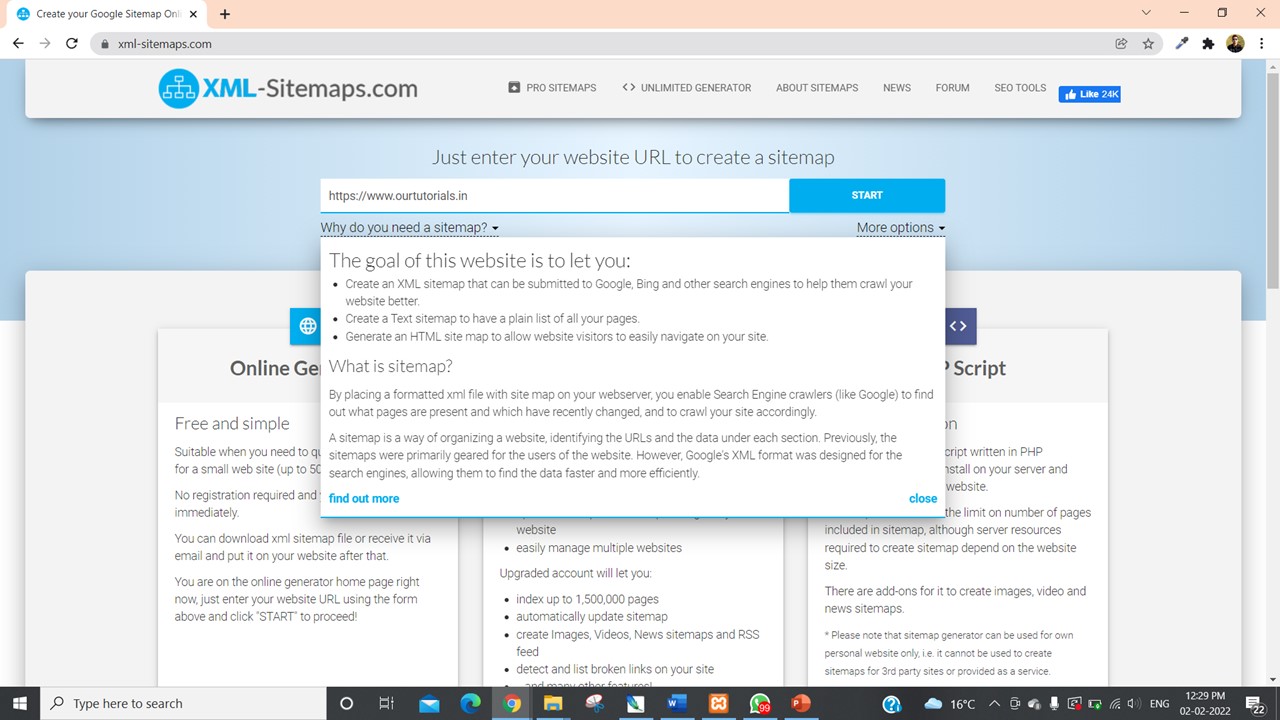
Task: Open the NEWS navigation item
Action: [897, 88]
